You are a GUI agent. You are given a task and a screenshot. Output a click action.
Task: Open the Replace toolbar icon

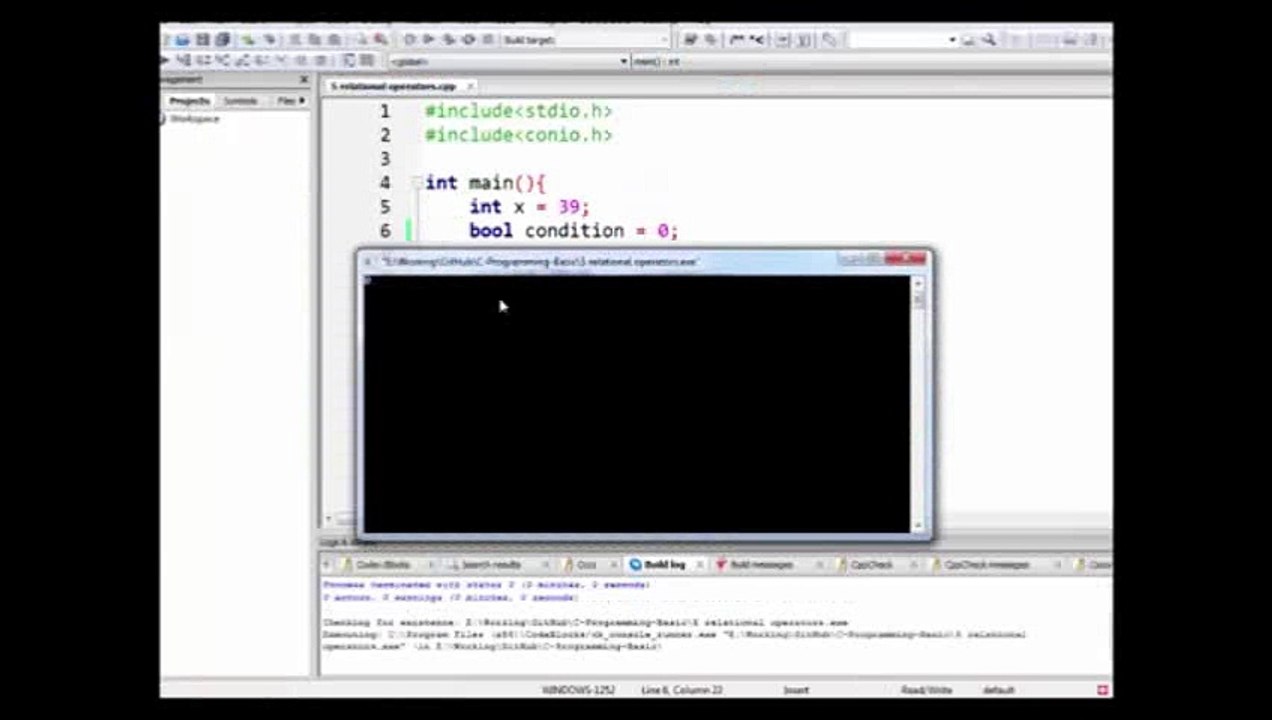click(x=380, y=40)
